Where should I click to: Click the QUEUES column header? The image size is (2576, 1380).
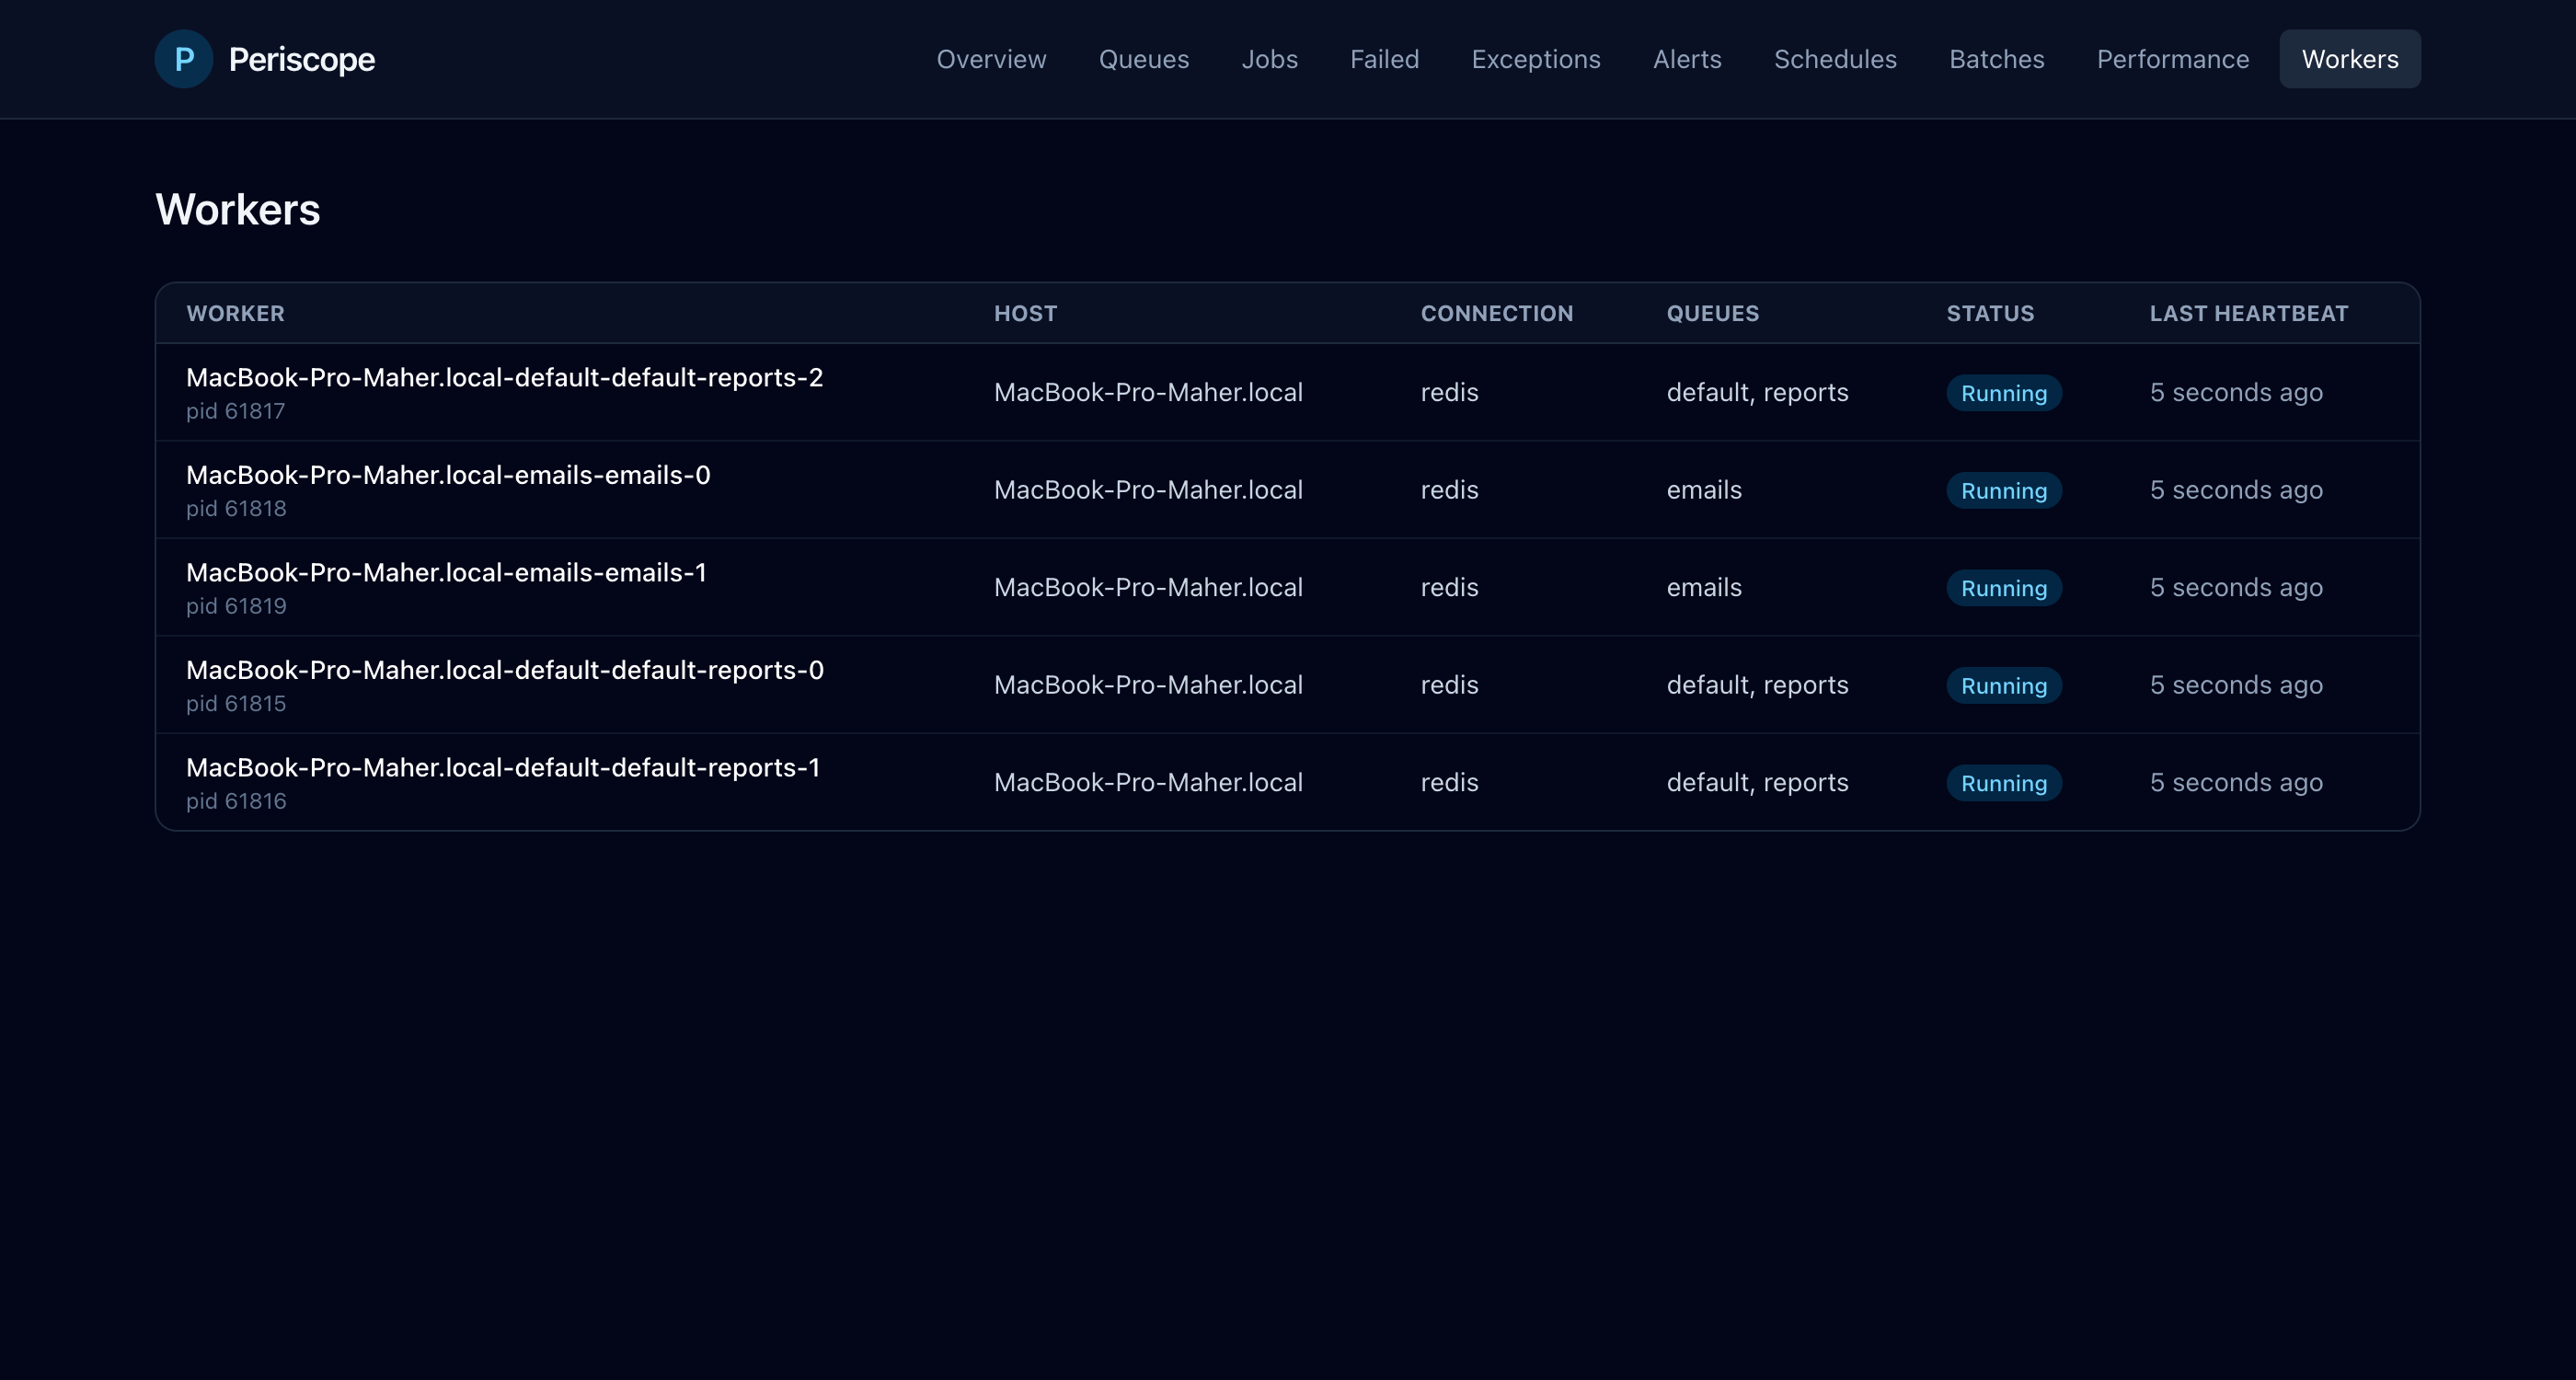1712,313
